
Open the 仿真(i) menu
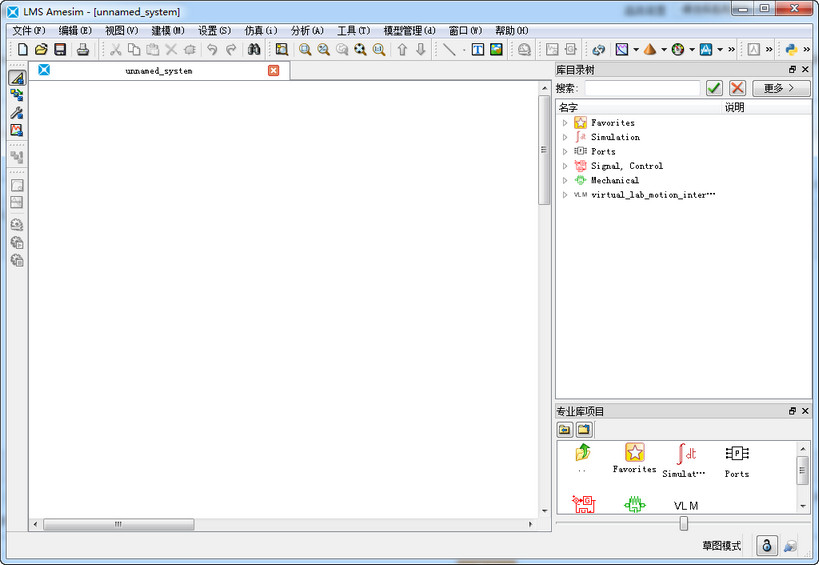[261, 31]
